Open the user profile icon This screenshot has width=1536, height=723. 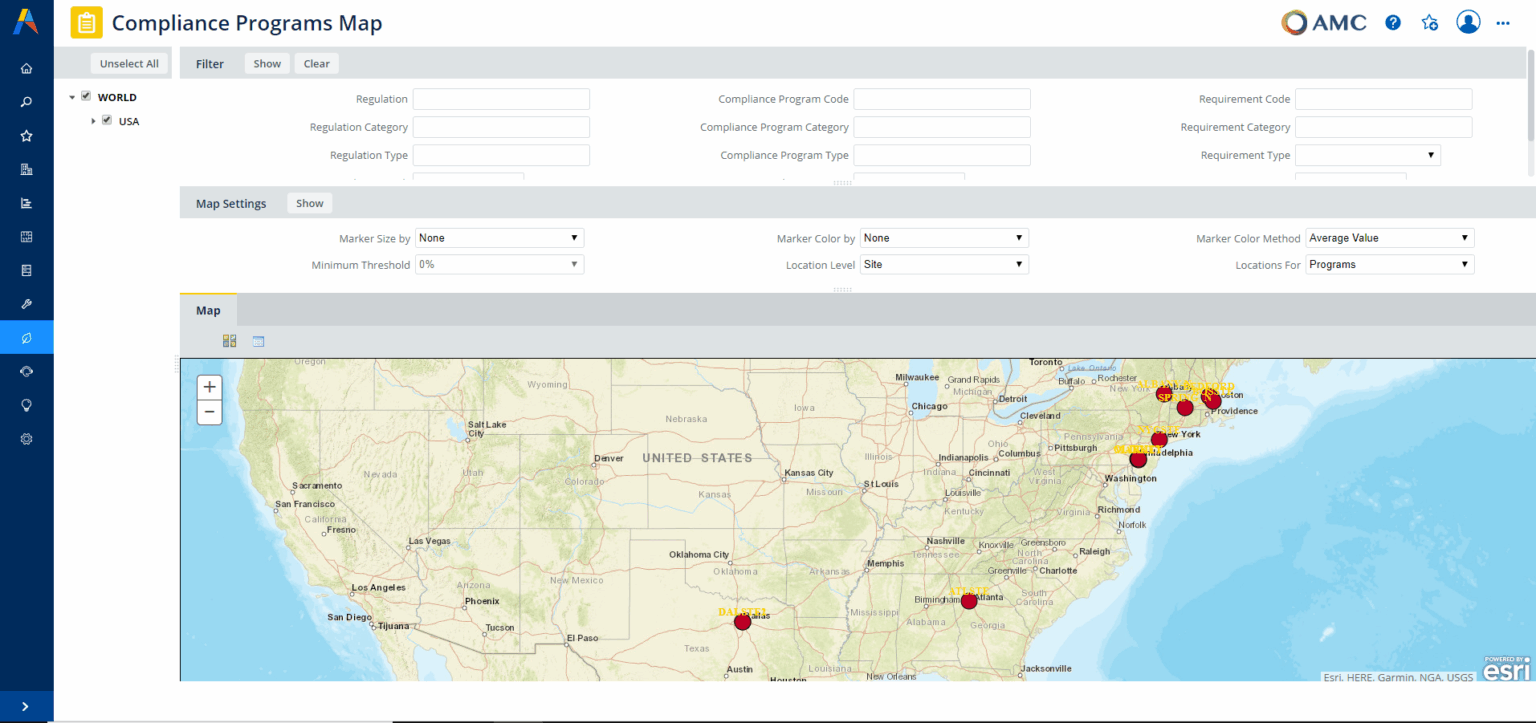1468,22
